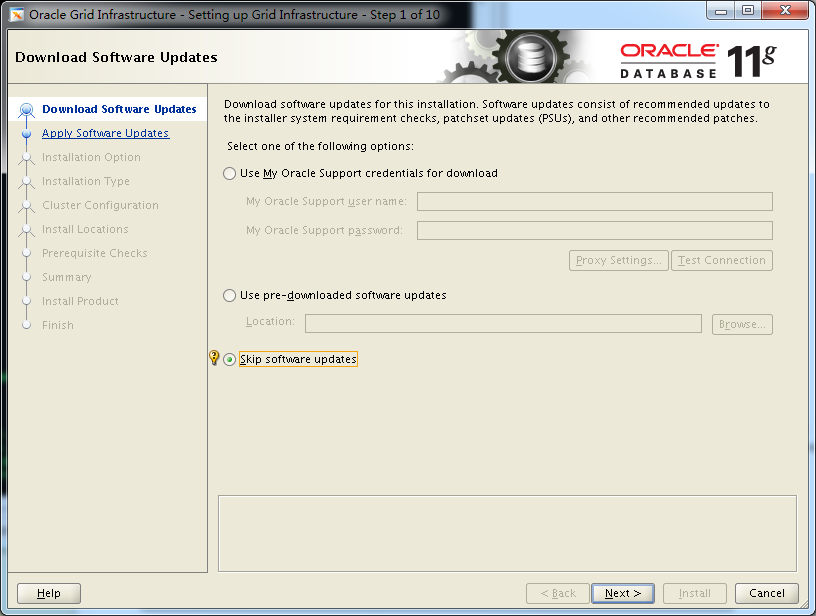This screenshot has width=816, height=616.
Task: Click the 'Download Software Updates' page heading
Action: pos(116,57)
